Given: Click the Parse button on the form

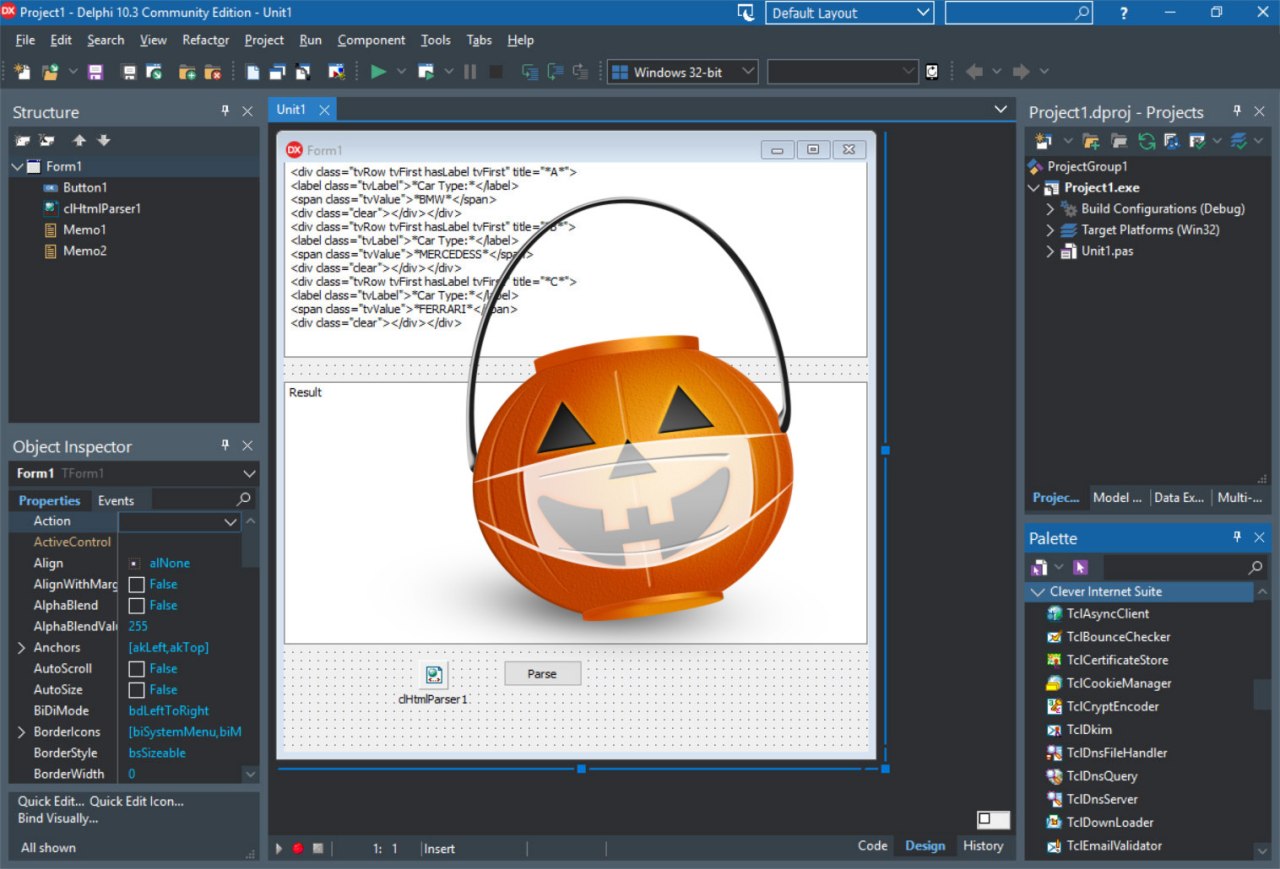Looking at the screenshot, I should 542,674.
